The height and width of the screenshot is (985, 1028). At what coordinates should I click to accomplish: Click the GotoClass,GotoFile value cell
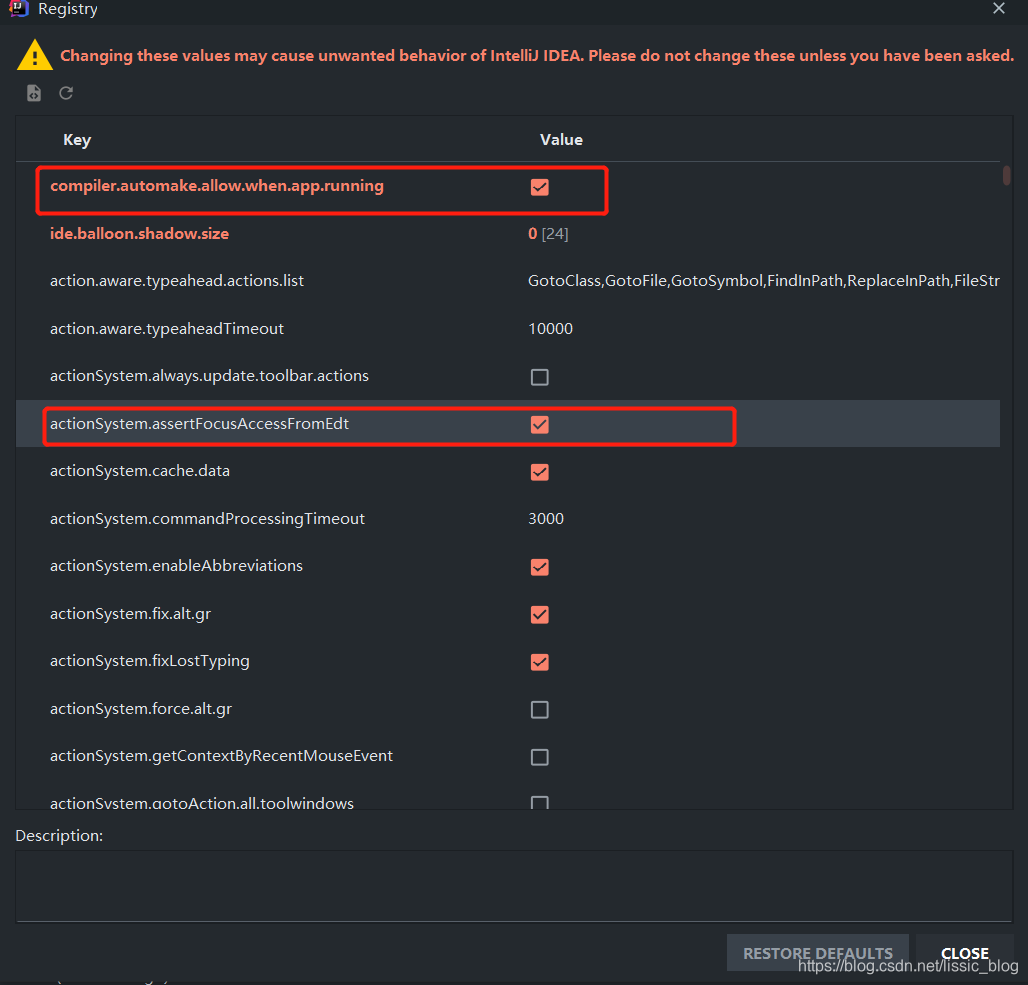(x=764, y=281)
